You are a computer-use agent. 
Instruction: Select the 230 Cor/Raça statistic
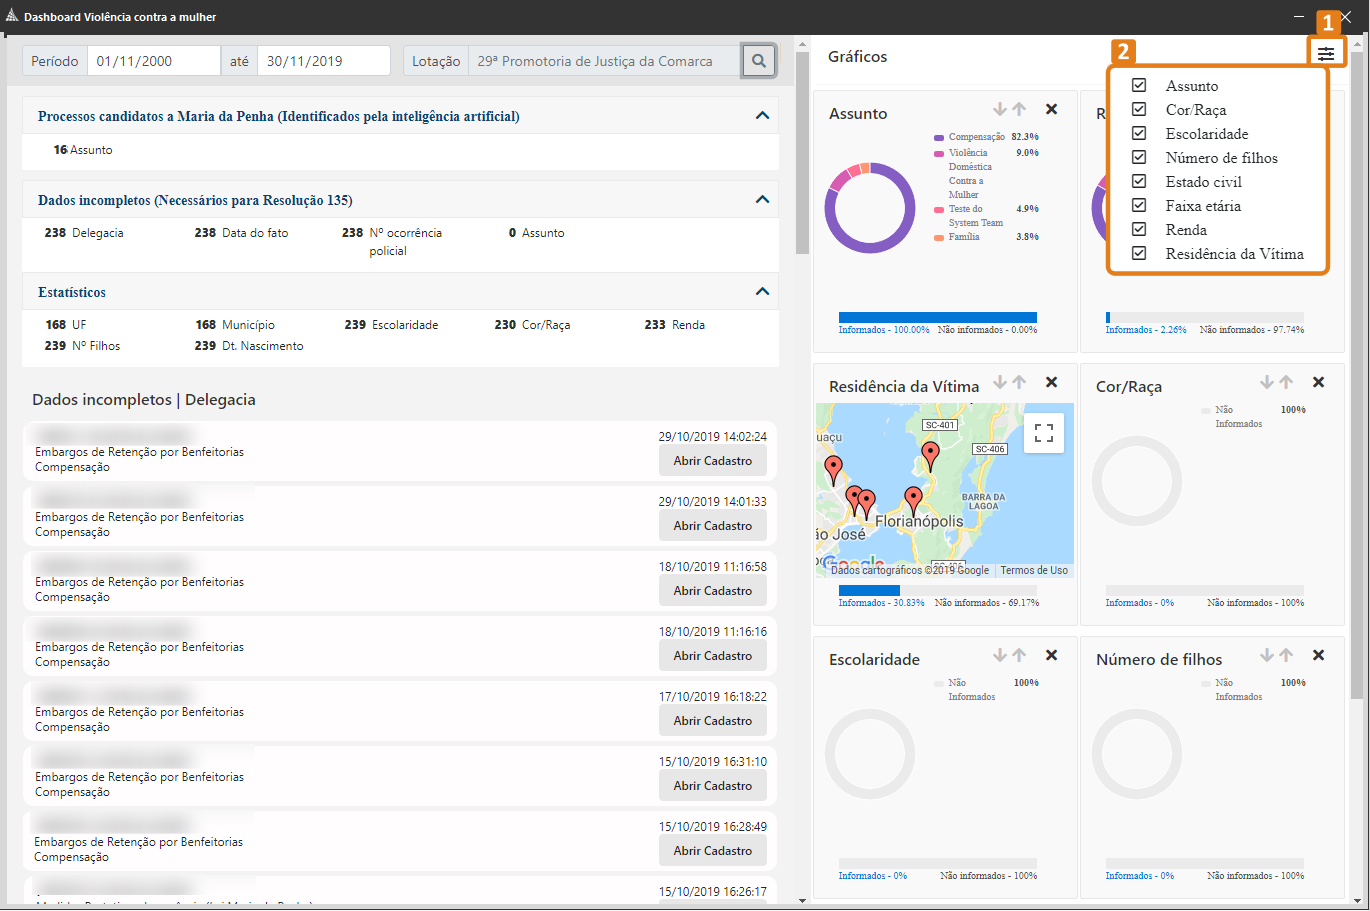pyautogui.click(x=532, y=325)
